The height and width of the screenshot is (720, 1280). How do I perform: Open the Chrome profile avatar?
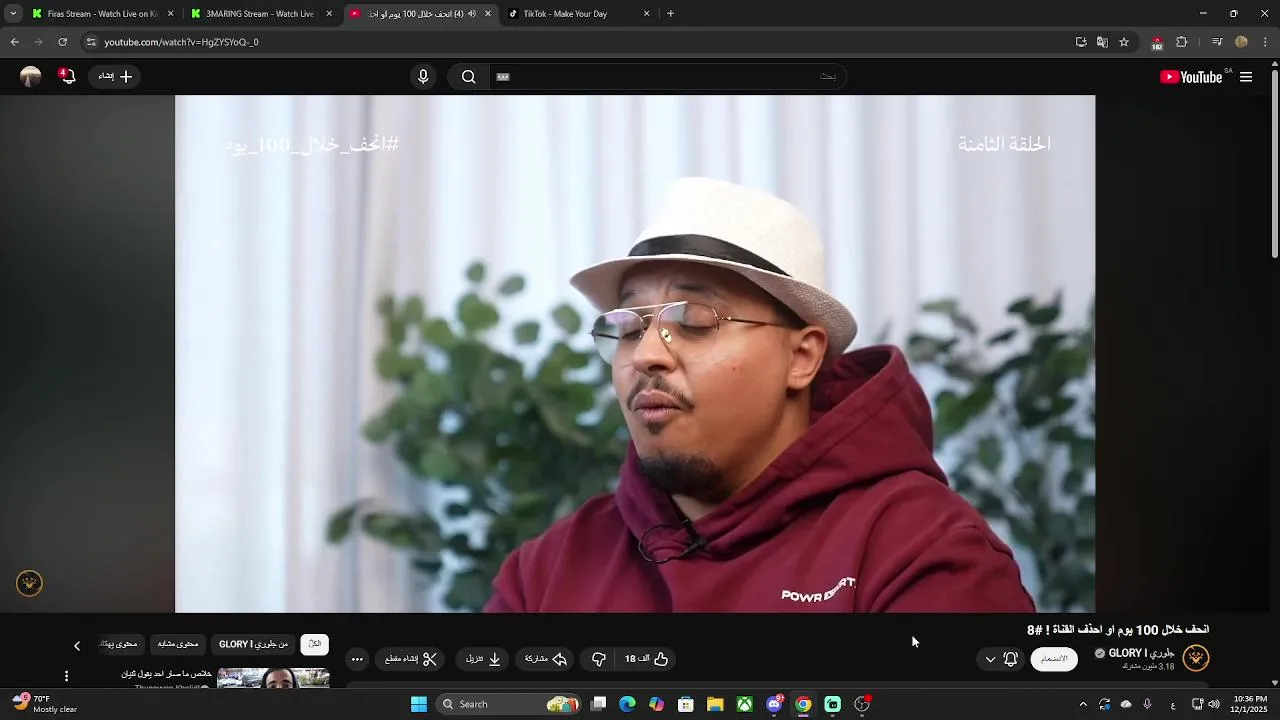(x=1241, y=42)
